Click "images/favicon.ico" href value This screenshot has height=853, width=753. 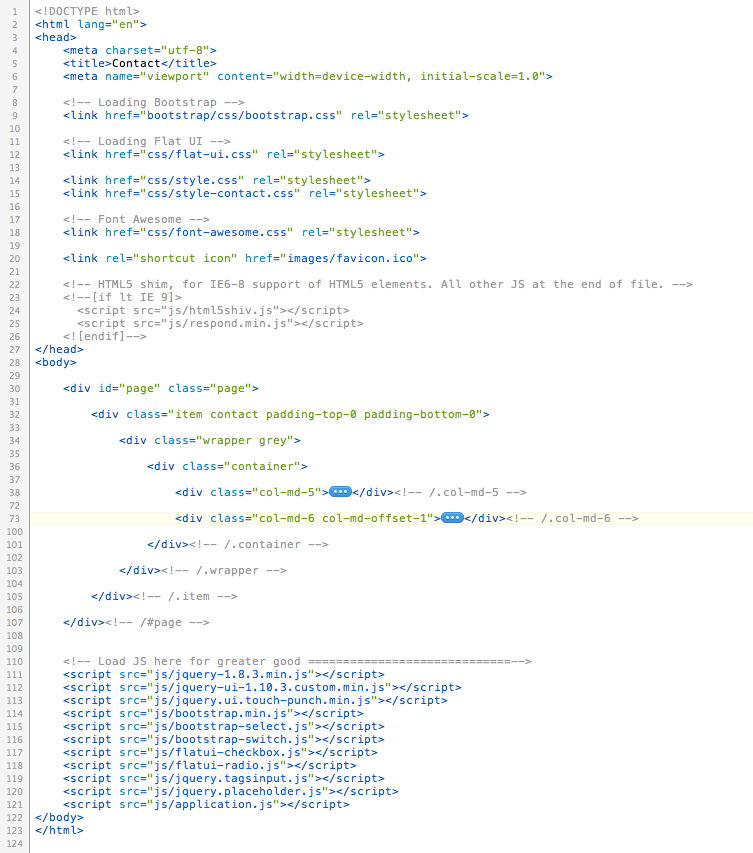350,258
